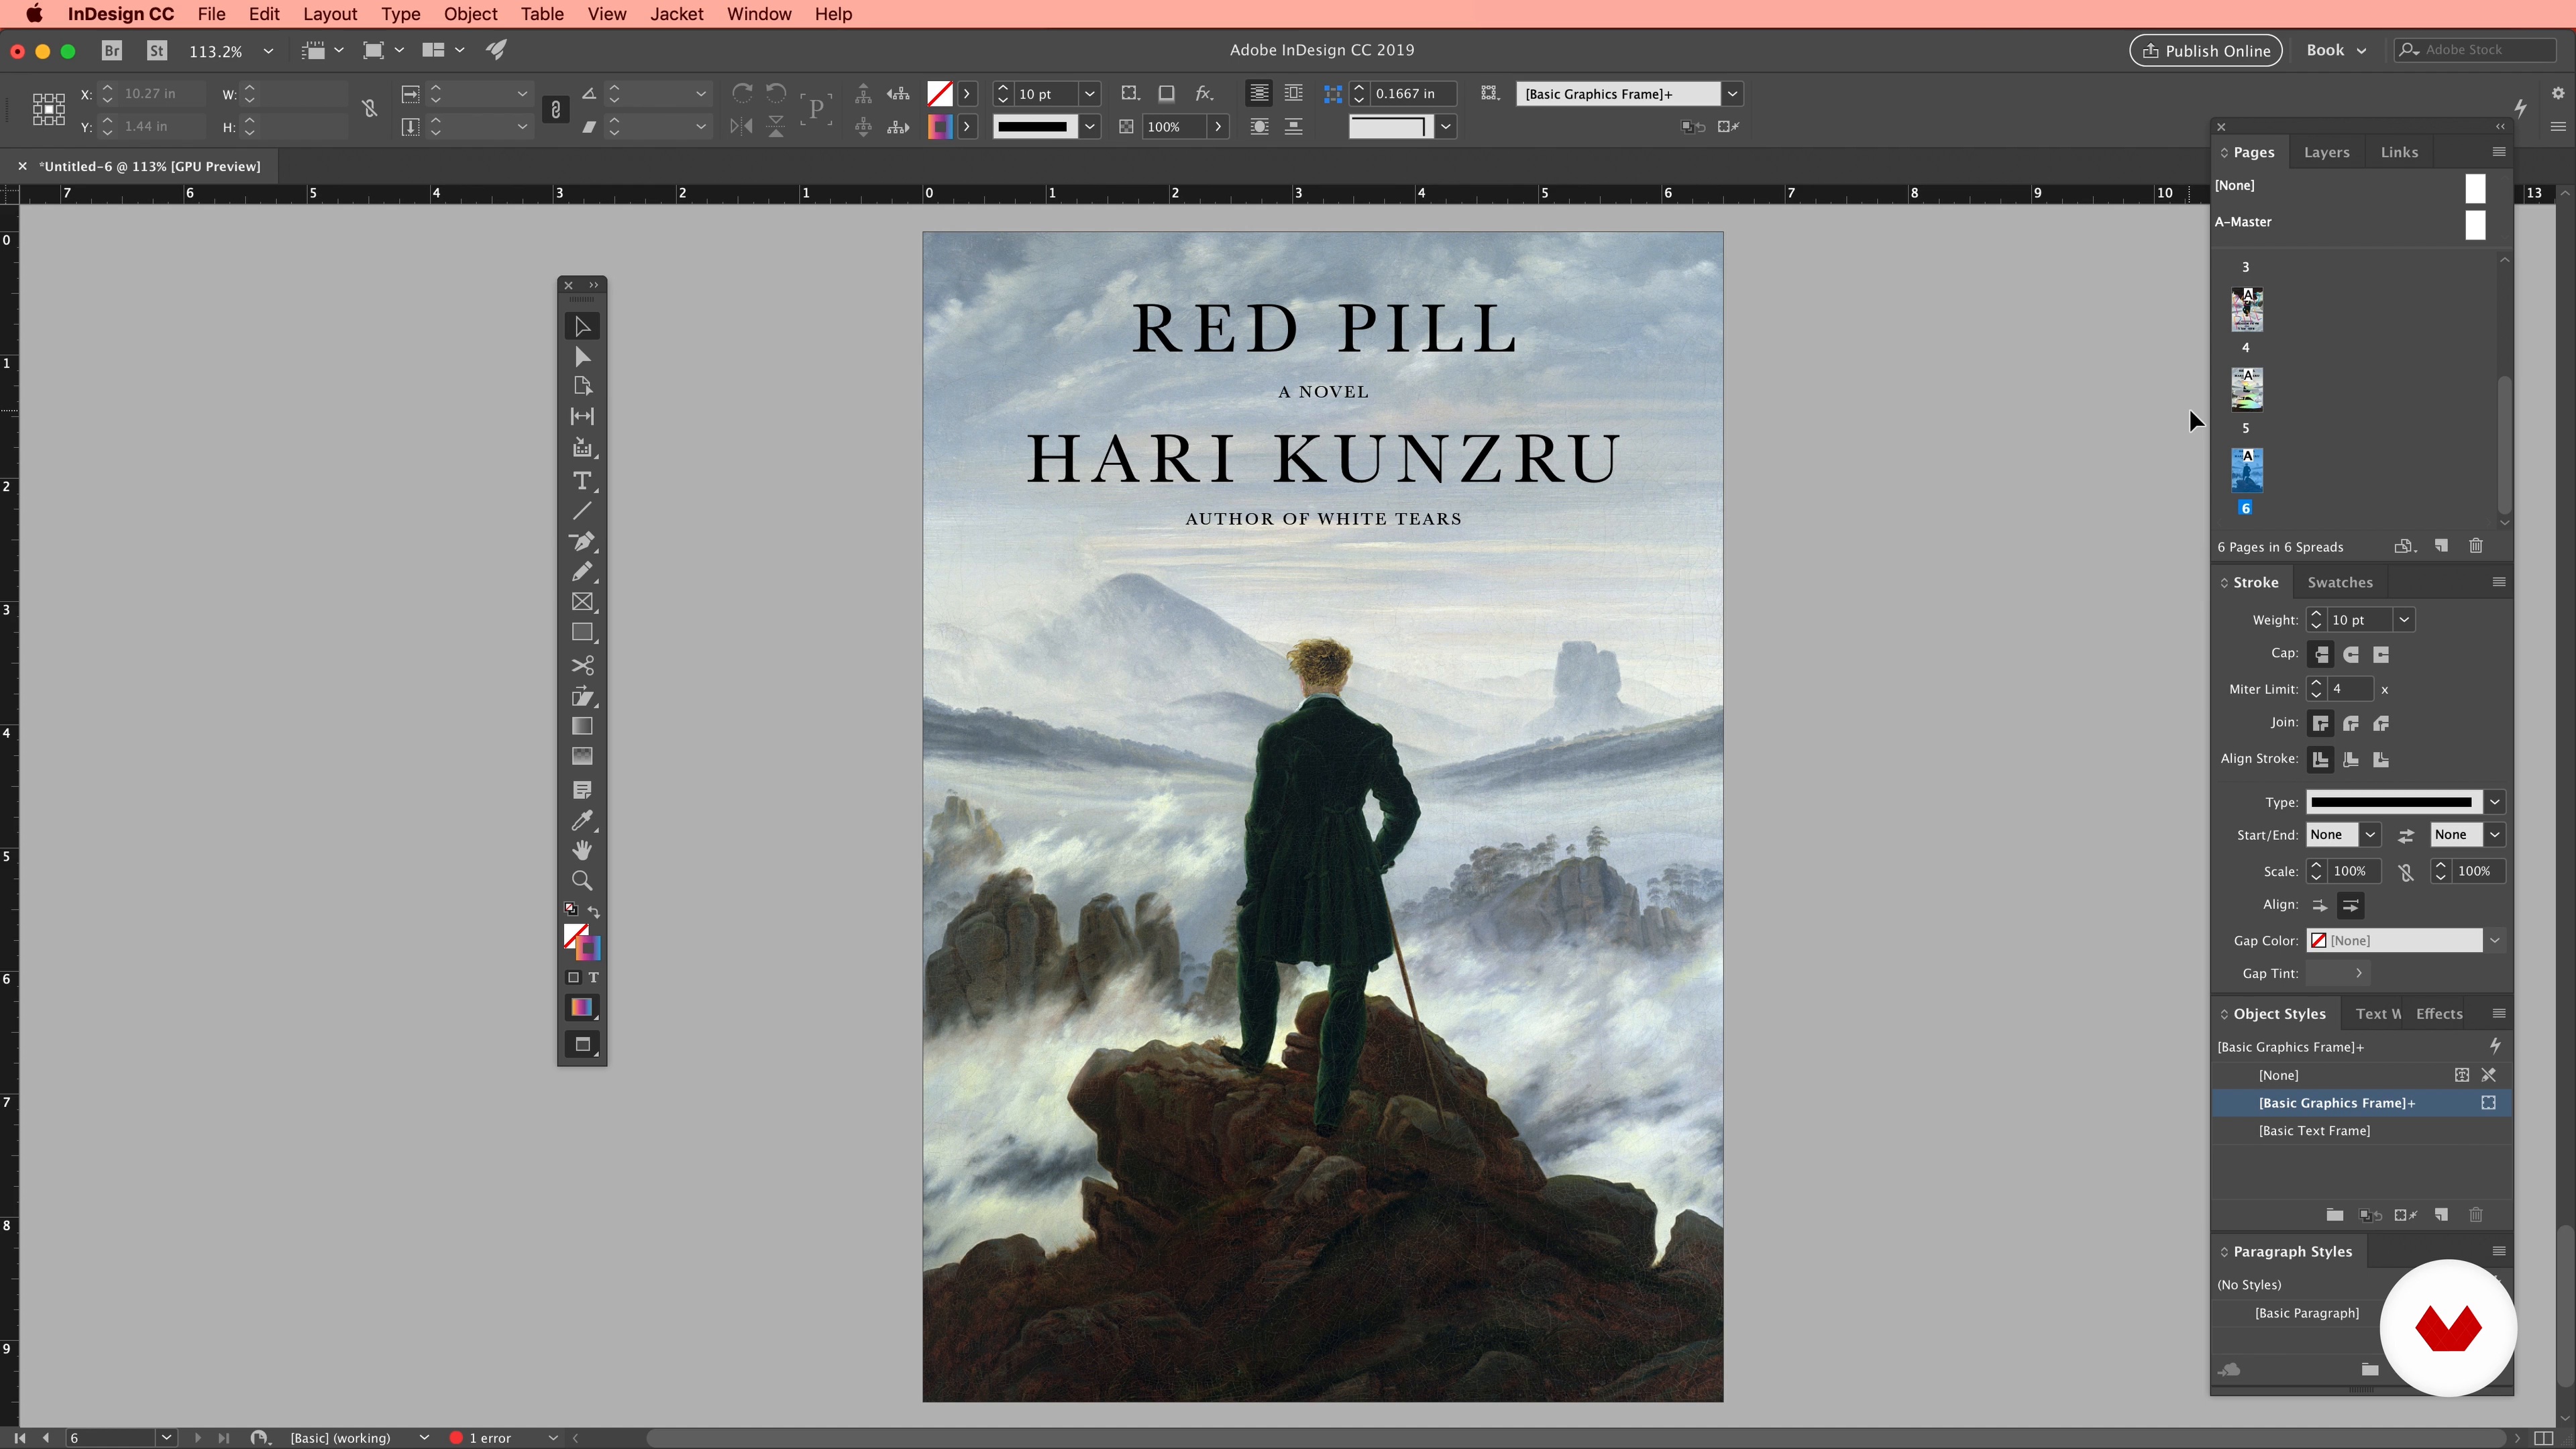This screenshot has height=1449, width=2576.
Task: Open the 1 error preflight indicator
Action: (x=490, y=1438)
